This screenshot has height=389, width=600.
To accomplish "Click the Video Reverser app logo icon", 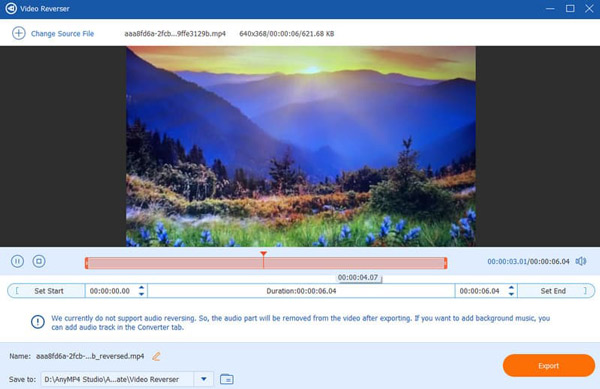I will (11, 8).
